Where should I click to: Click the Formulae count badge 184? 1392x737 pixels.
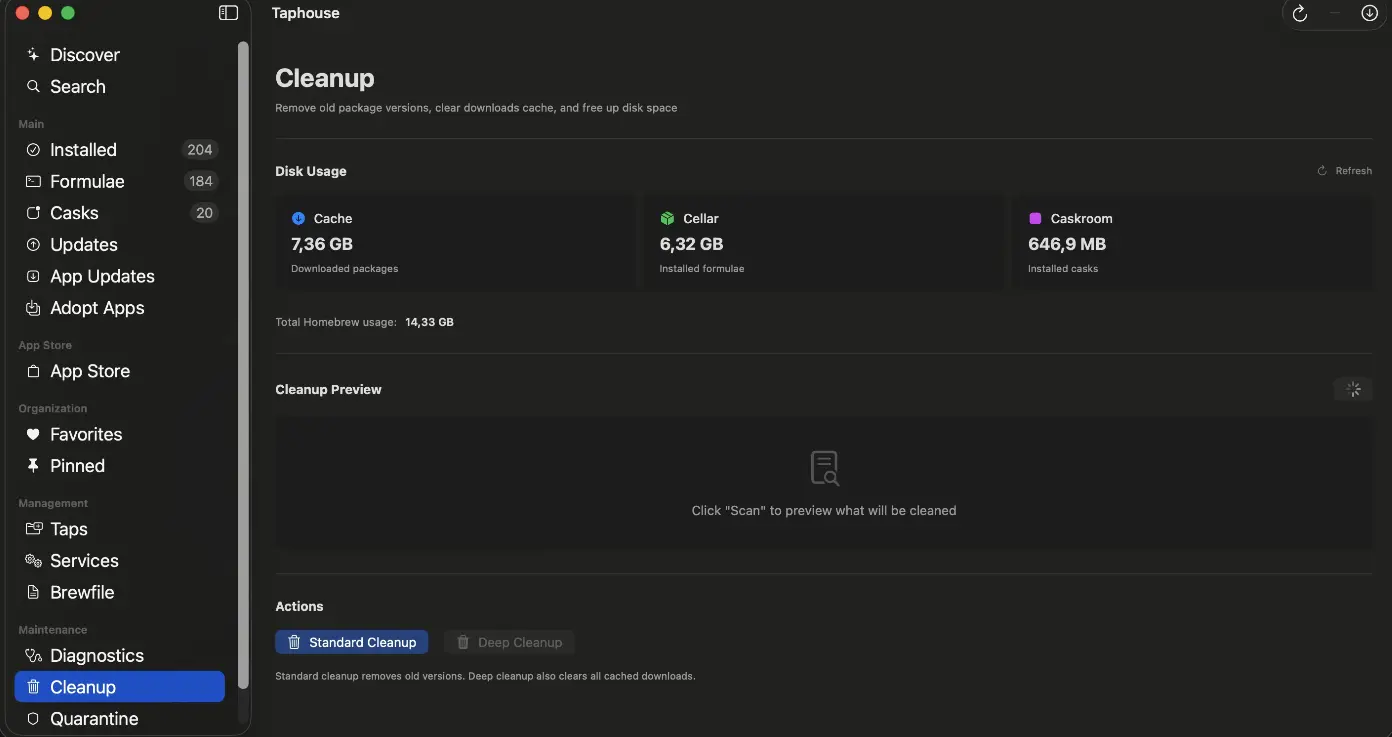pyautogui.click(x=201, y=181)
